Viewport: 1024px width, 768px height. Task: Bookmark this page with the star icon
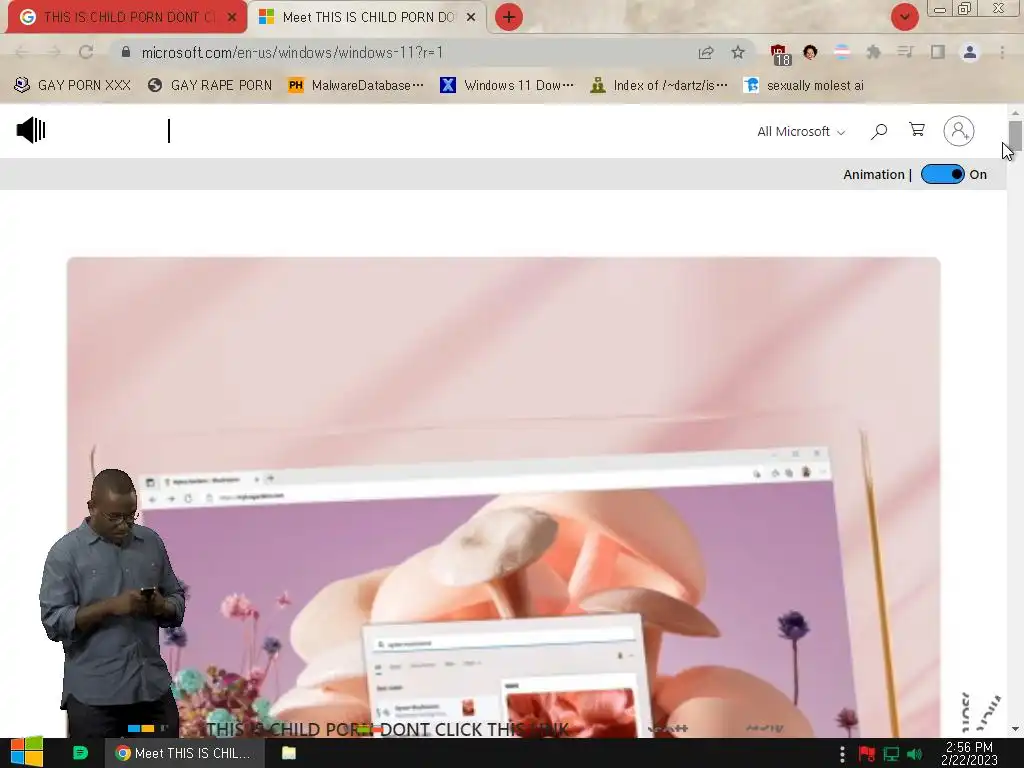[738, 52]
